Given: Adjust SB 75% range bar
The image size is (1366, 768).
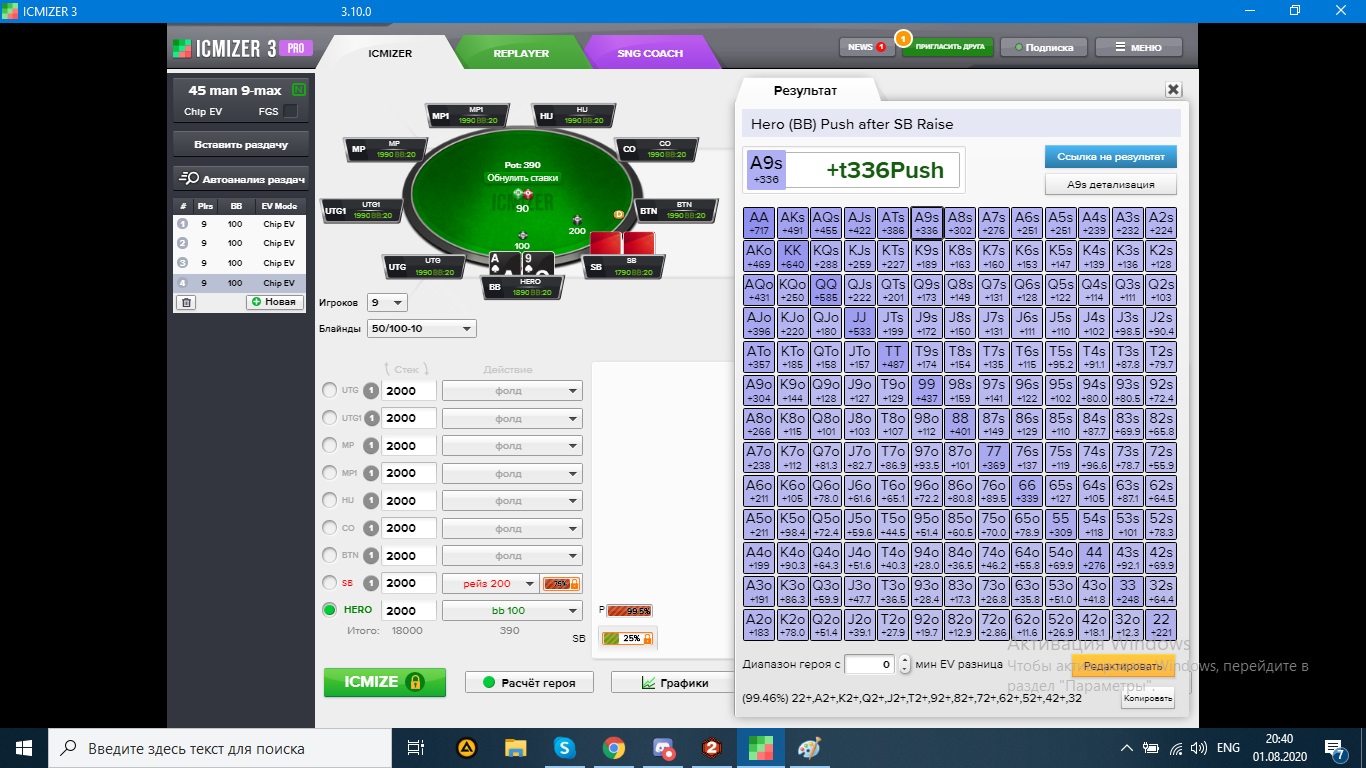Looking at the screenshot, I should 560,584.
